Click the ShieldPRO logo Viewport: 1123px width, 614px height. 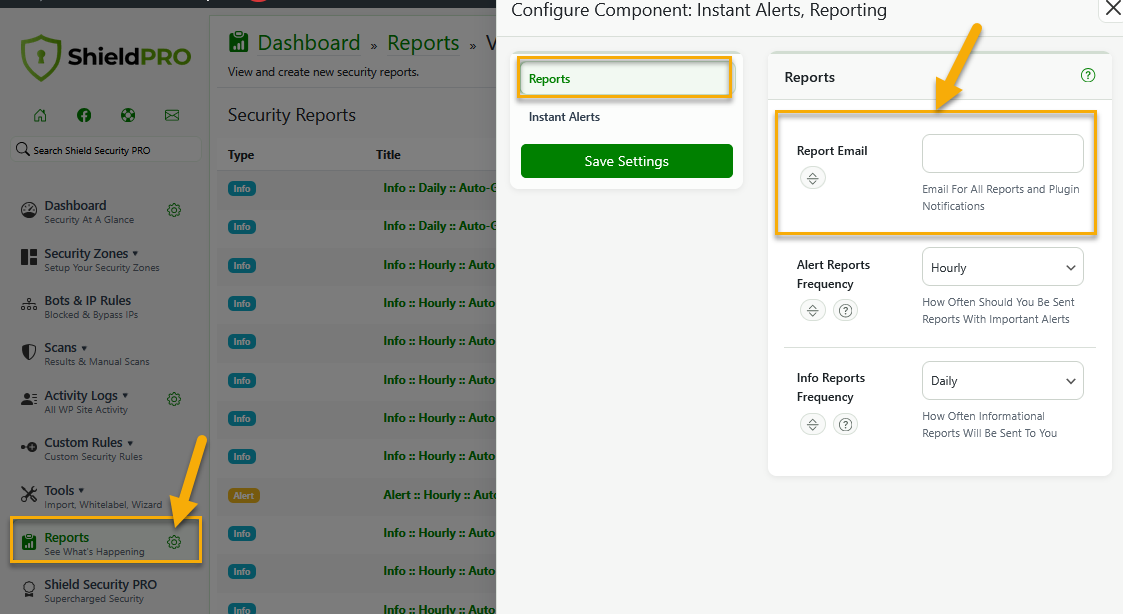click(106, 57)
